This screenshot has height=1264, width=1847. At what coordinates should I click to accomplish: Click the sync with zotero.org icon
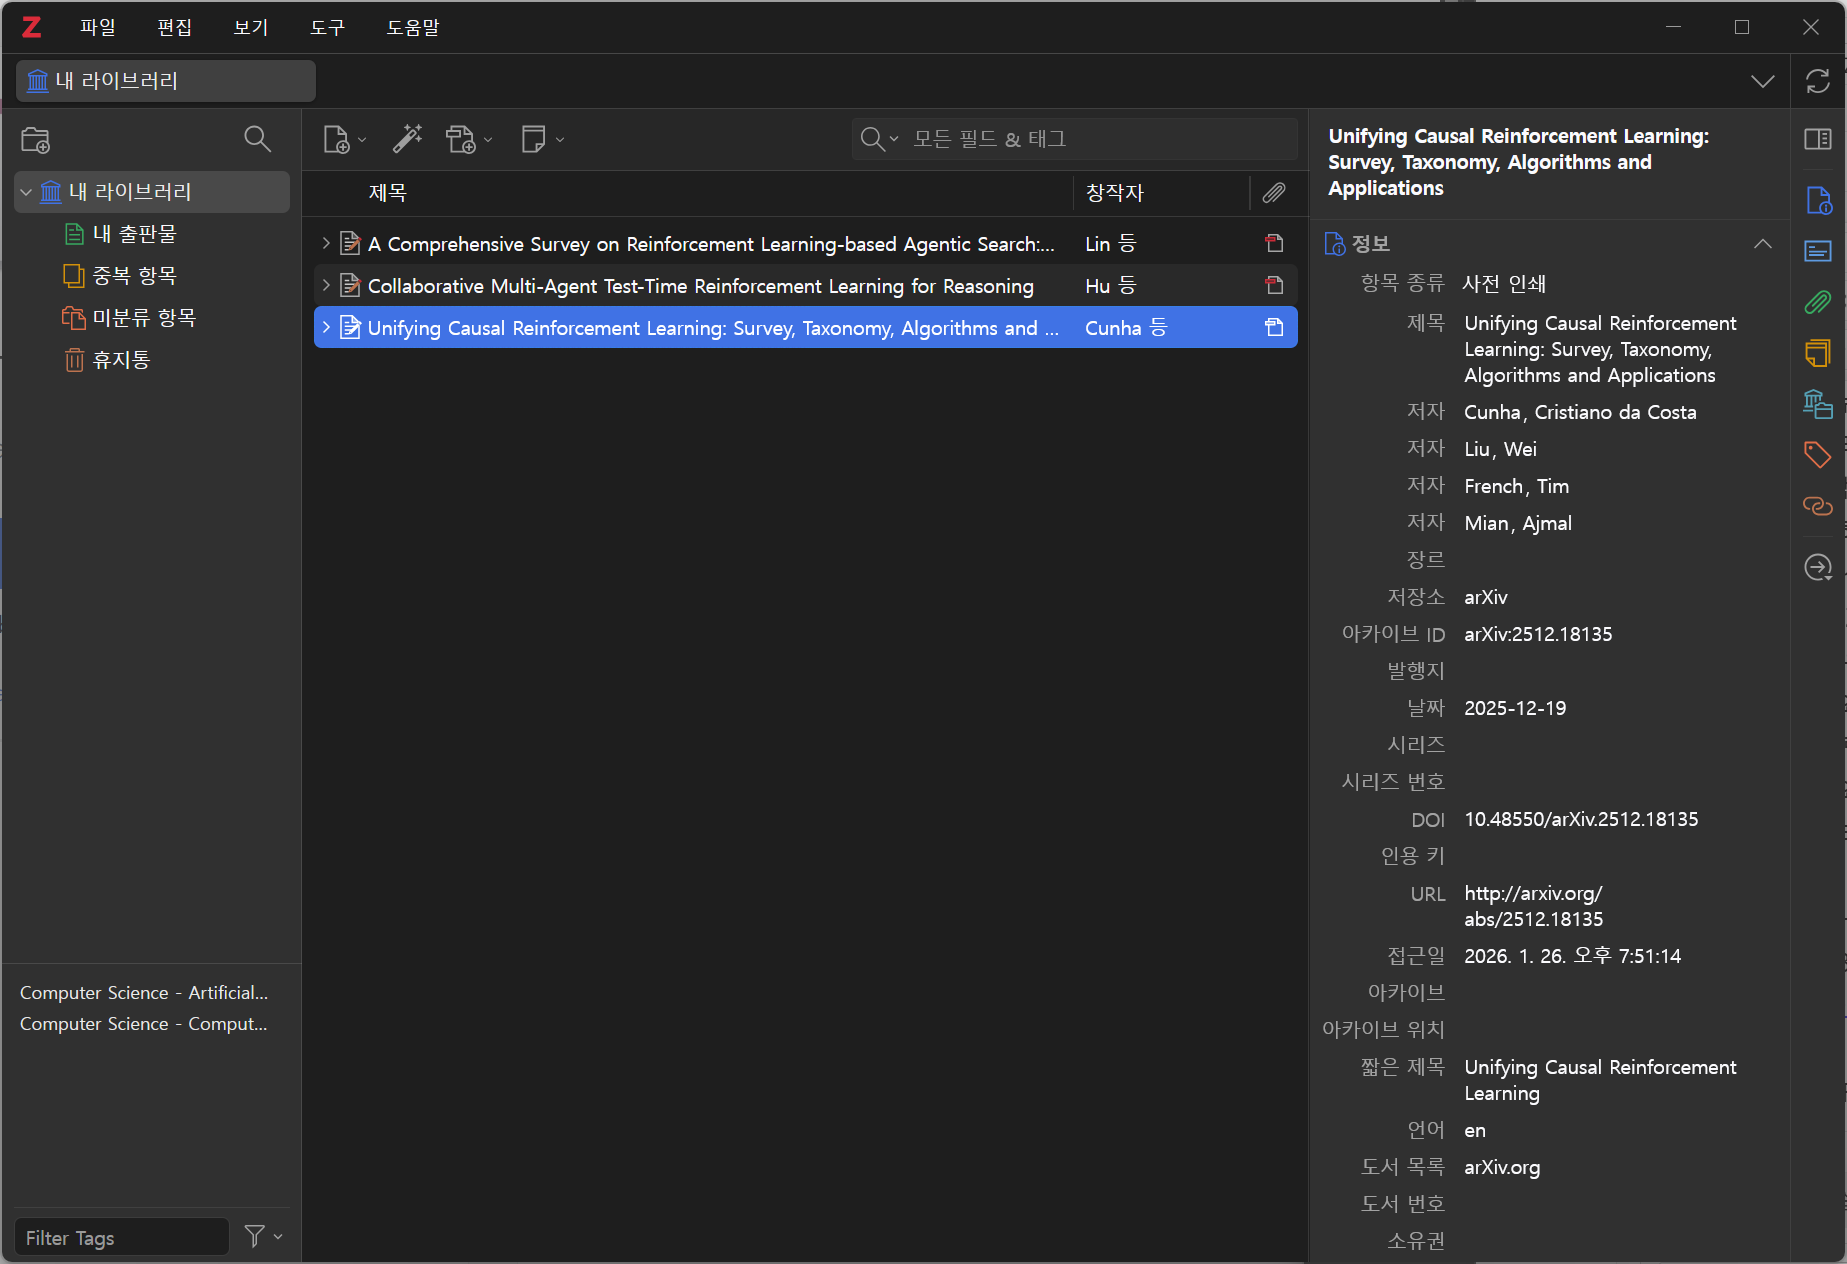coord(1817,81)
